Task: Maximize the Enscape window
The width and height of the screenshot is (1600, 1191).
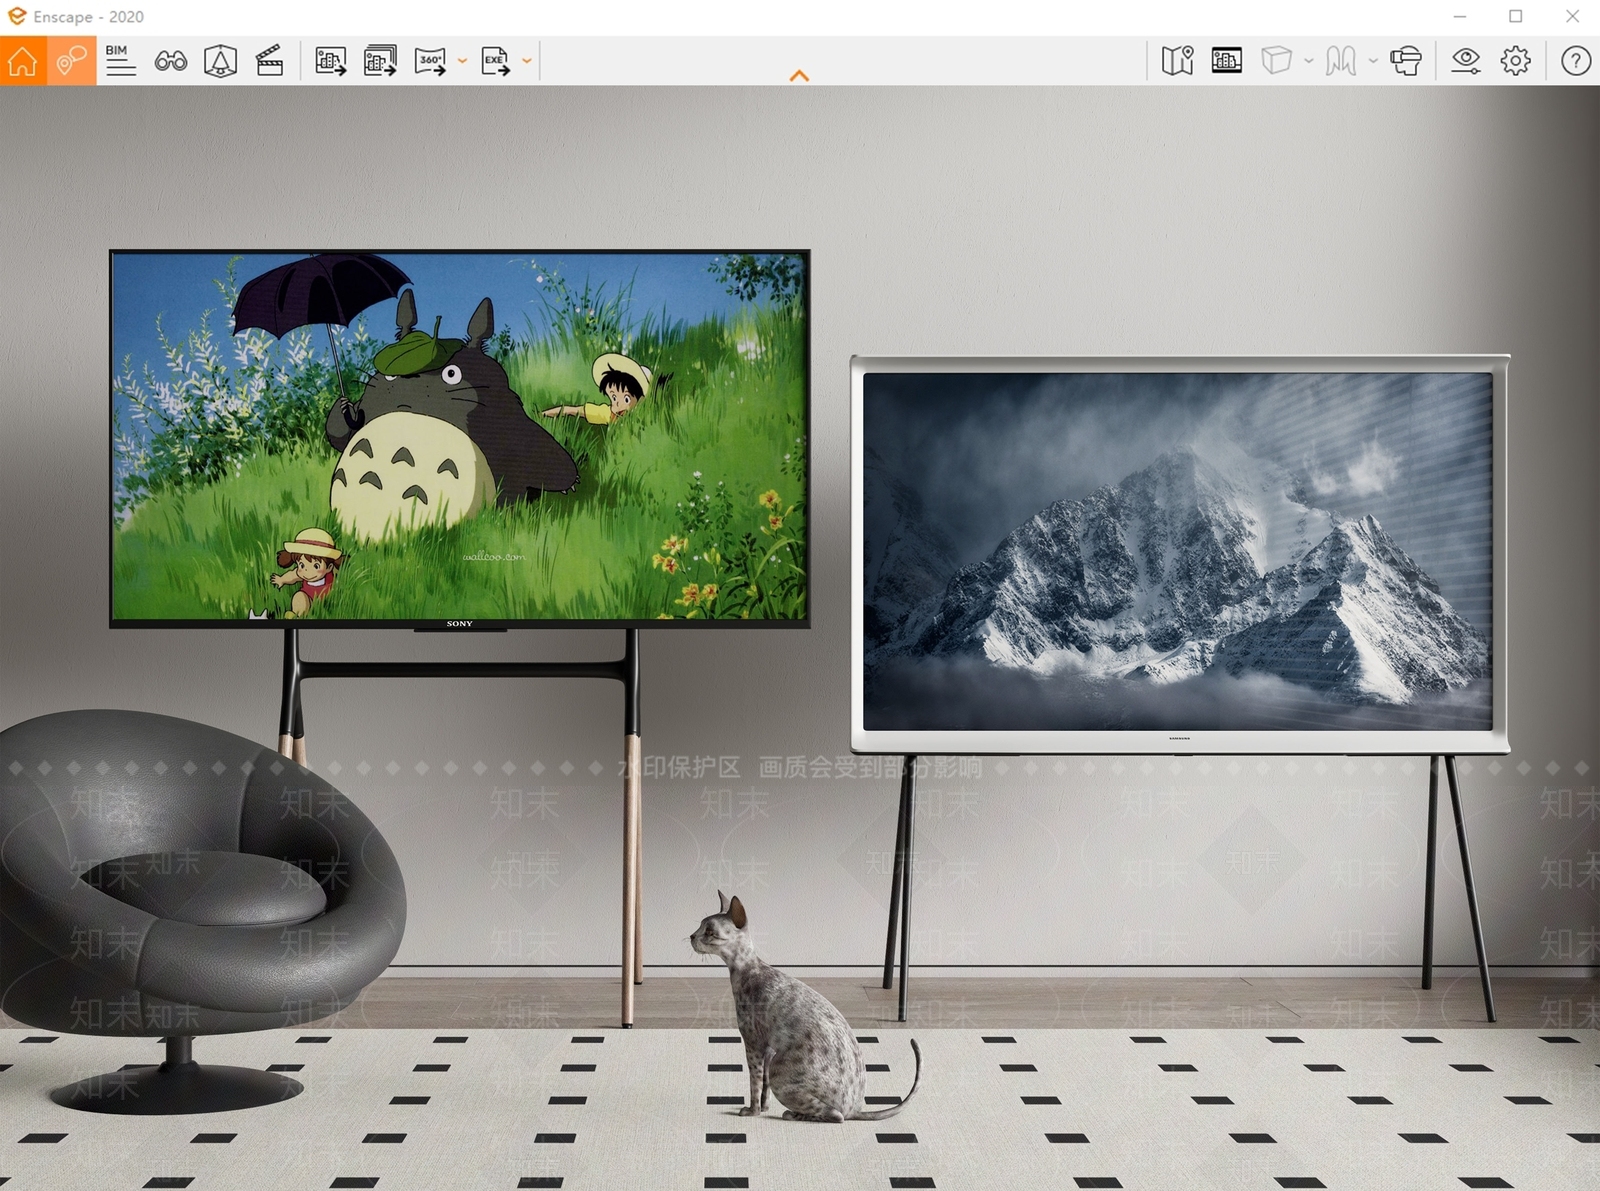Action: [x=1516, y=17]
